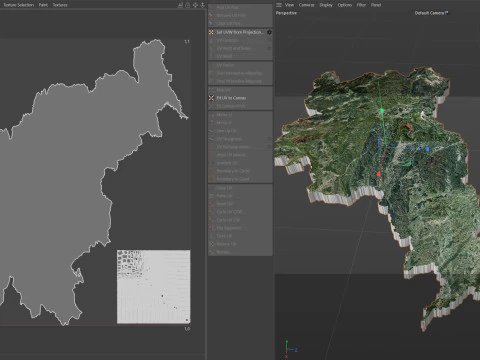480x360 pixels.
Task: Open the viewport Filter menu
Action: (x=361, y=5)
